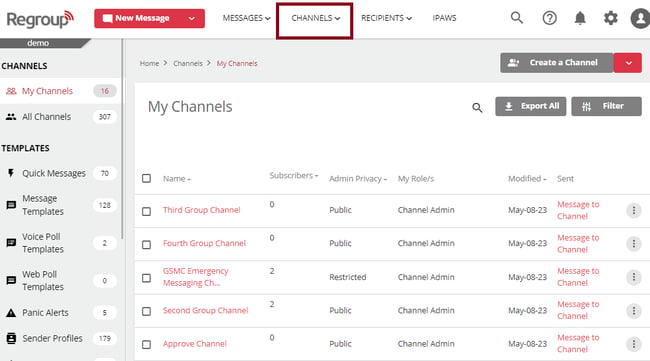The image size is (650, 361).
Task: Open the Recipients dropdown menu
Action: [386, 18]
